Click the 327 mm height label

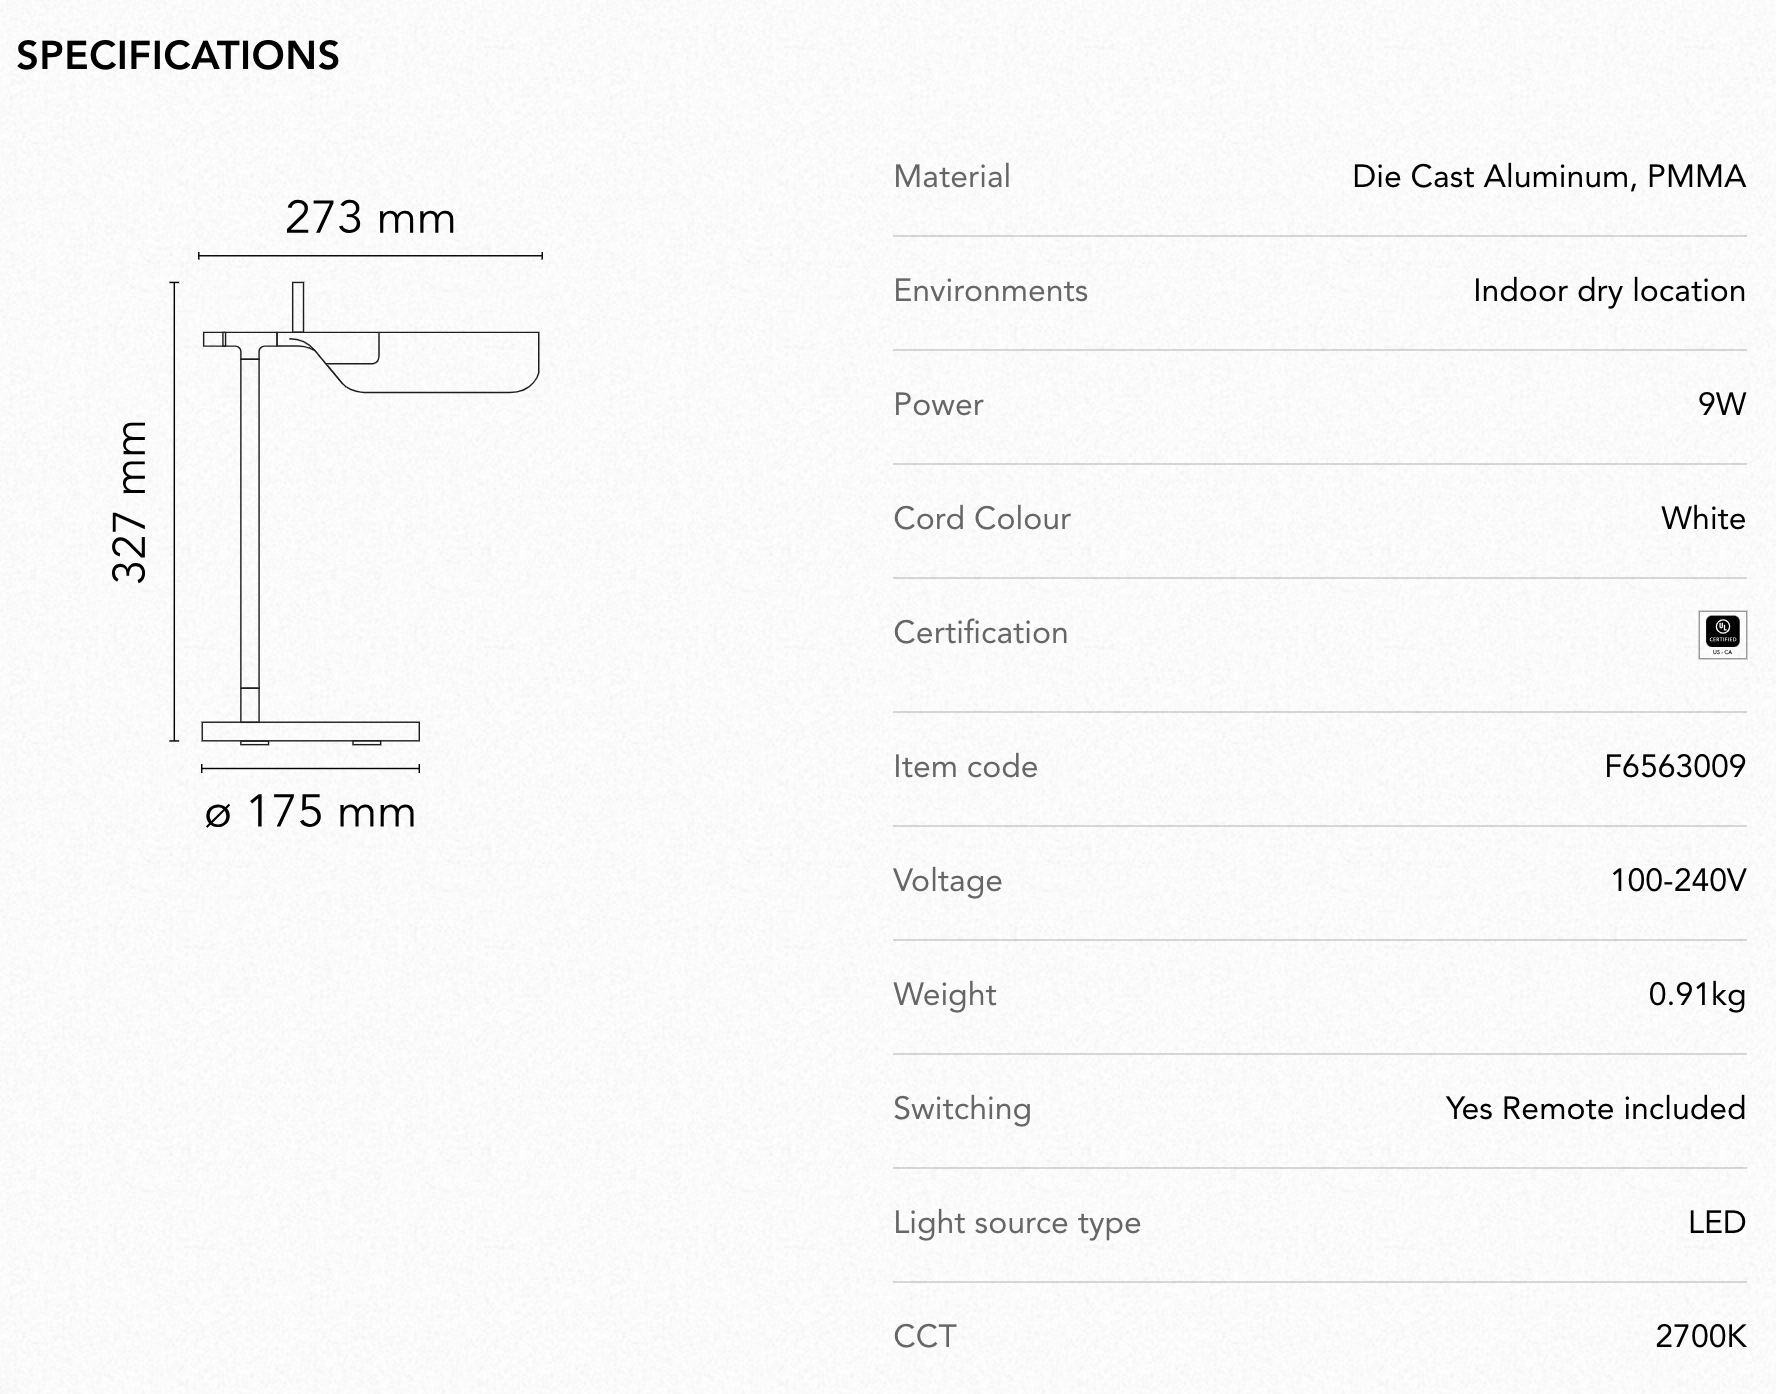(x=130, y=501)
